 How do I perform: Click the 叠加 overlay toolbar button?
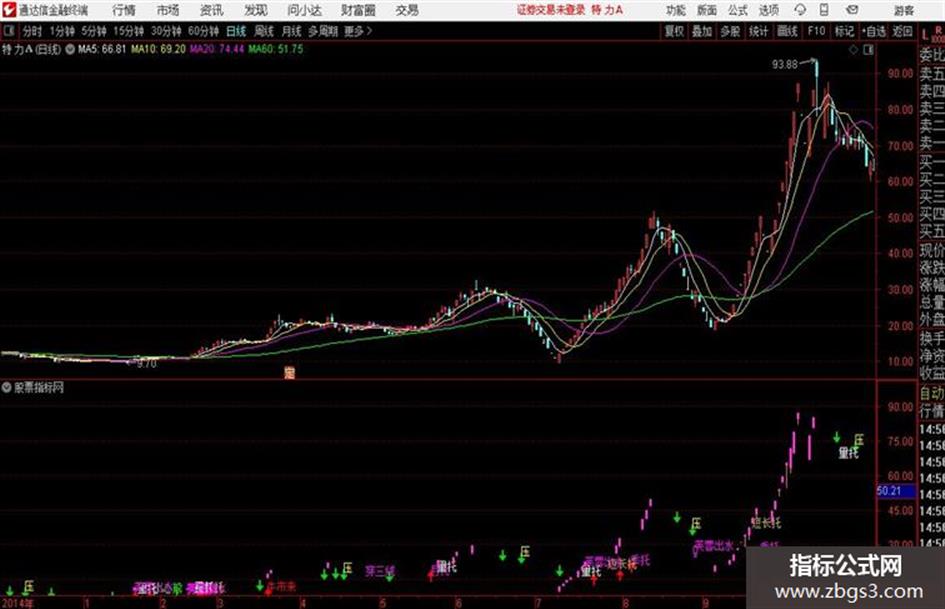pyautogui.click(x=702, y=31)
